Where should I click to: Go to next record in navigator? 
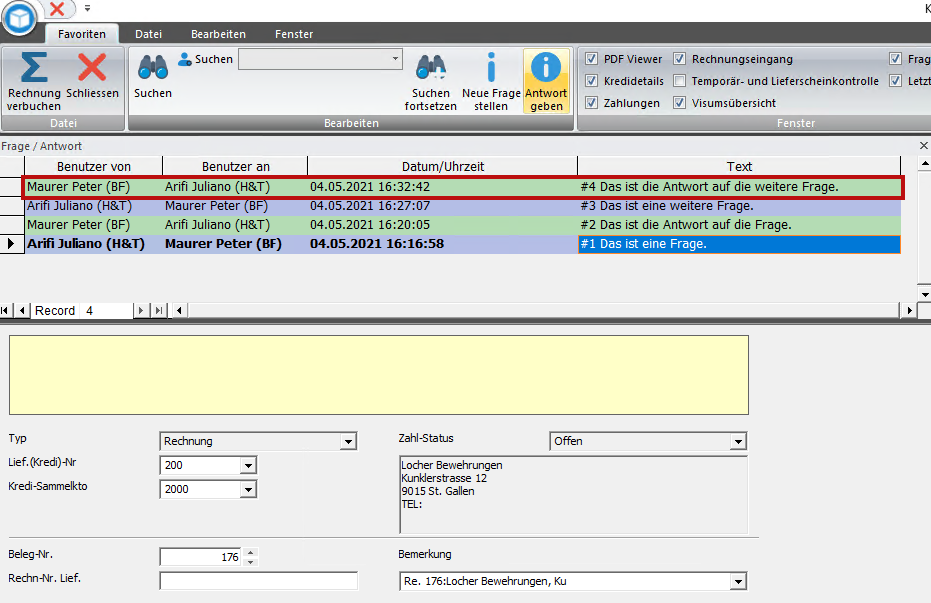point(141,311)
